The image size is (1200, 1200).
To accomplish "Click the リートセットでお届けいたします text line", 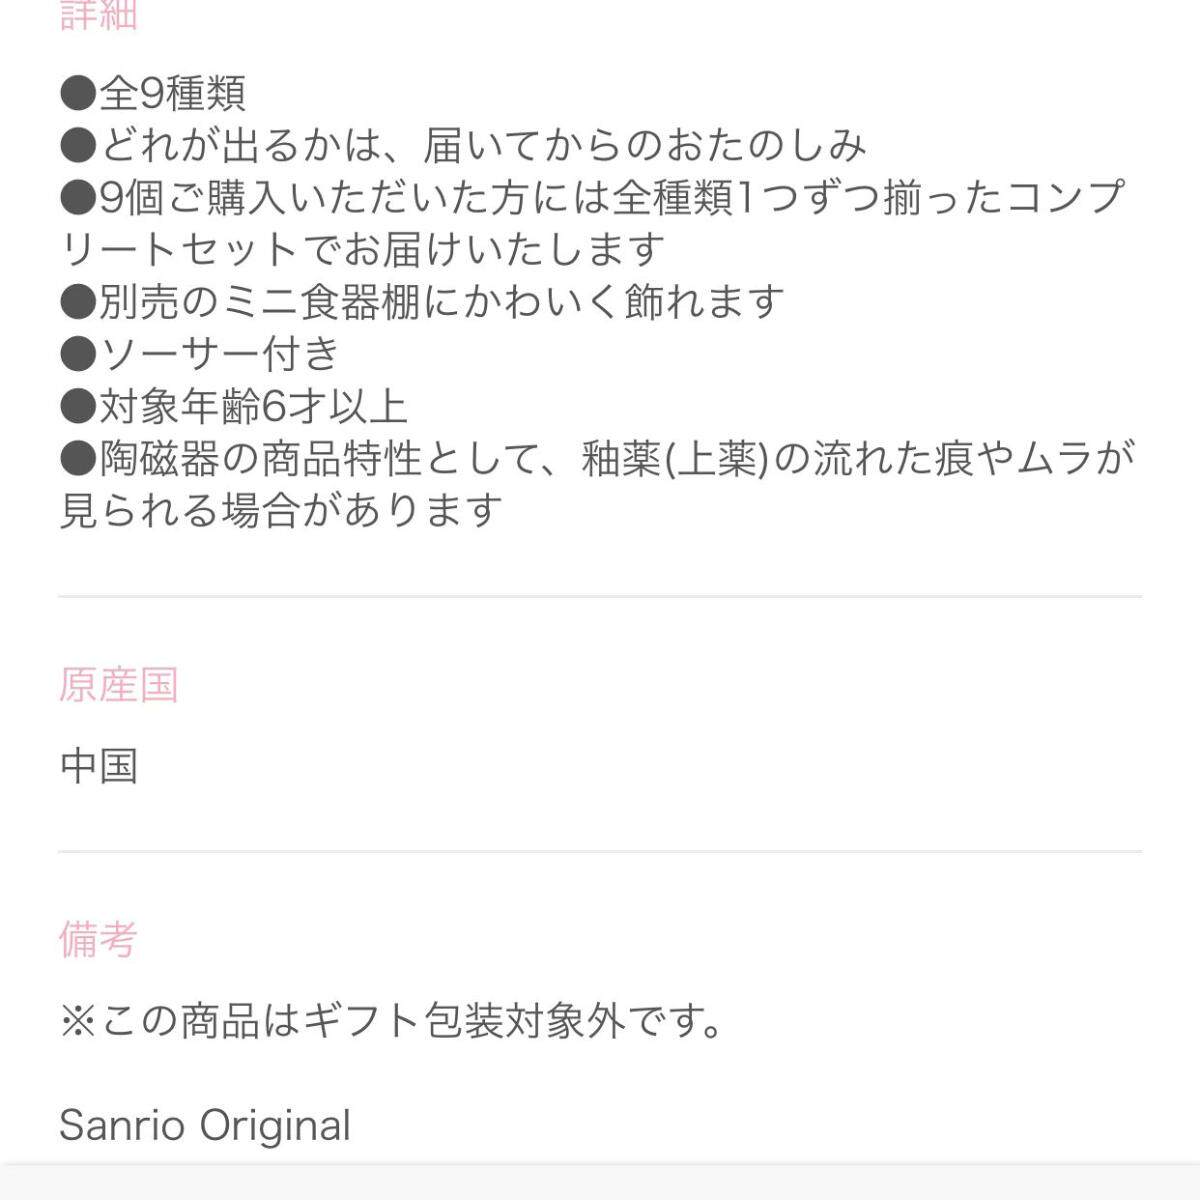I will [x=362, y=250].
